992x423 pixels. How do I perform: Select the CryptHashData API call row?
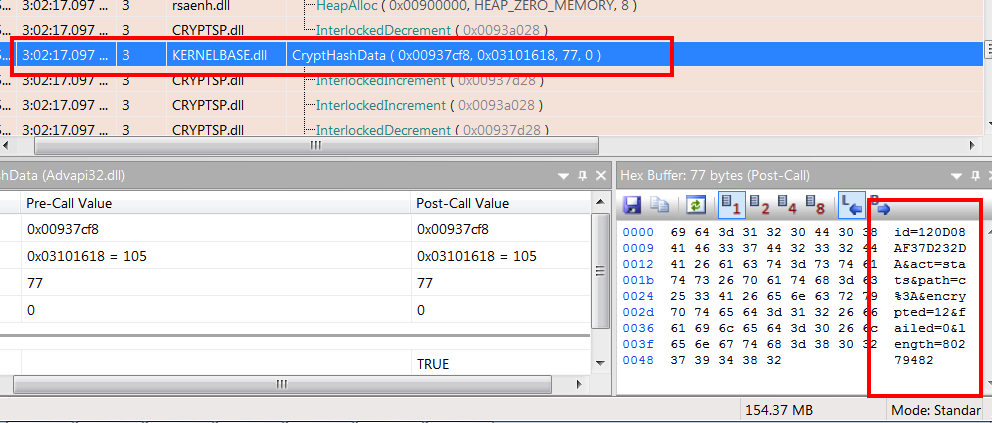(446, 54)
